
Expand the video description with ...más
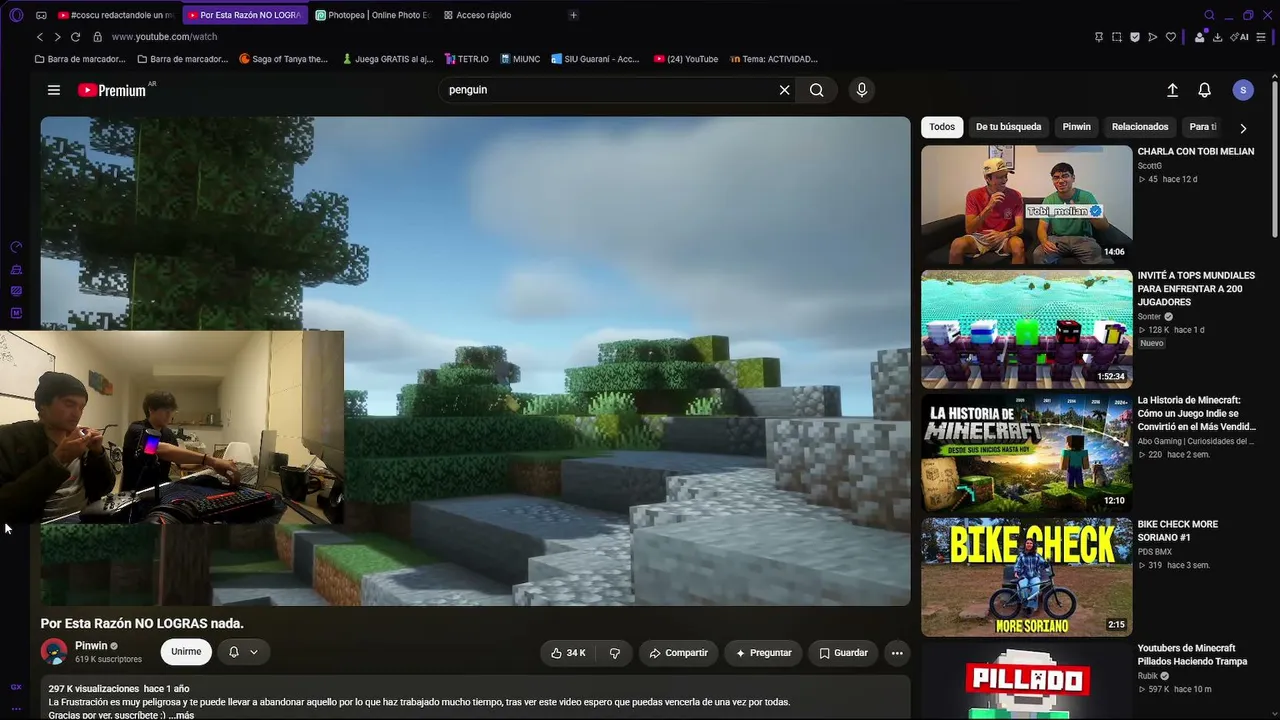tap(180, 715)
